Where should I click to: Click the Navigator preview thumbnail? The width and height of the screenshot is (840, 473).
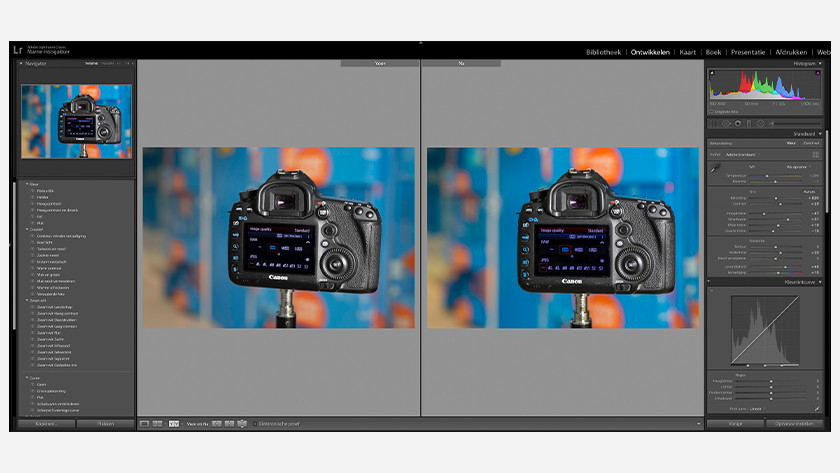76,122
